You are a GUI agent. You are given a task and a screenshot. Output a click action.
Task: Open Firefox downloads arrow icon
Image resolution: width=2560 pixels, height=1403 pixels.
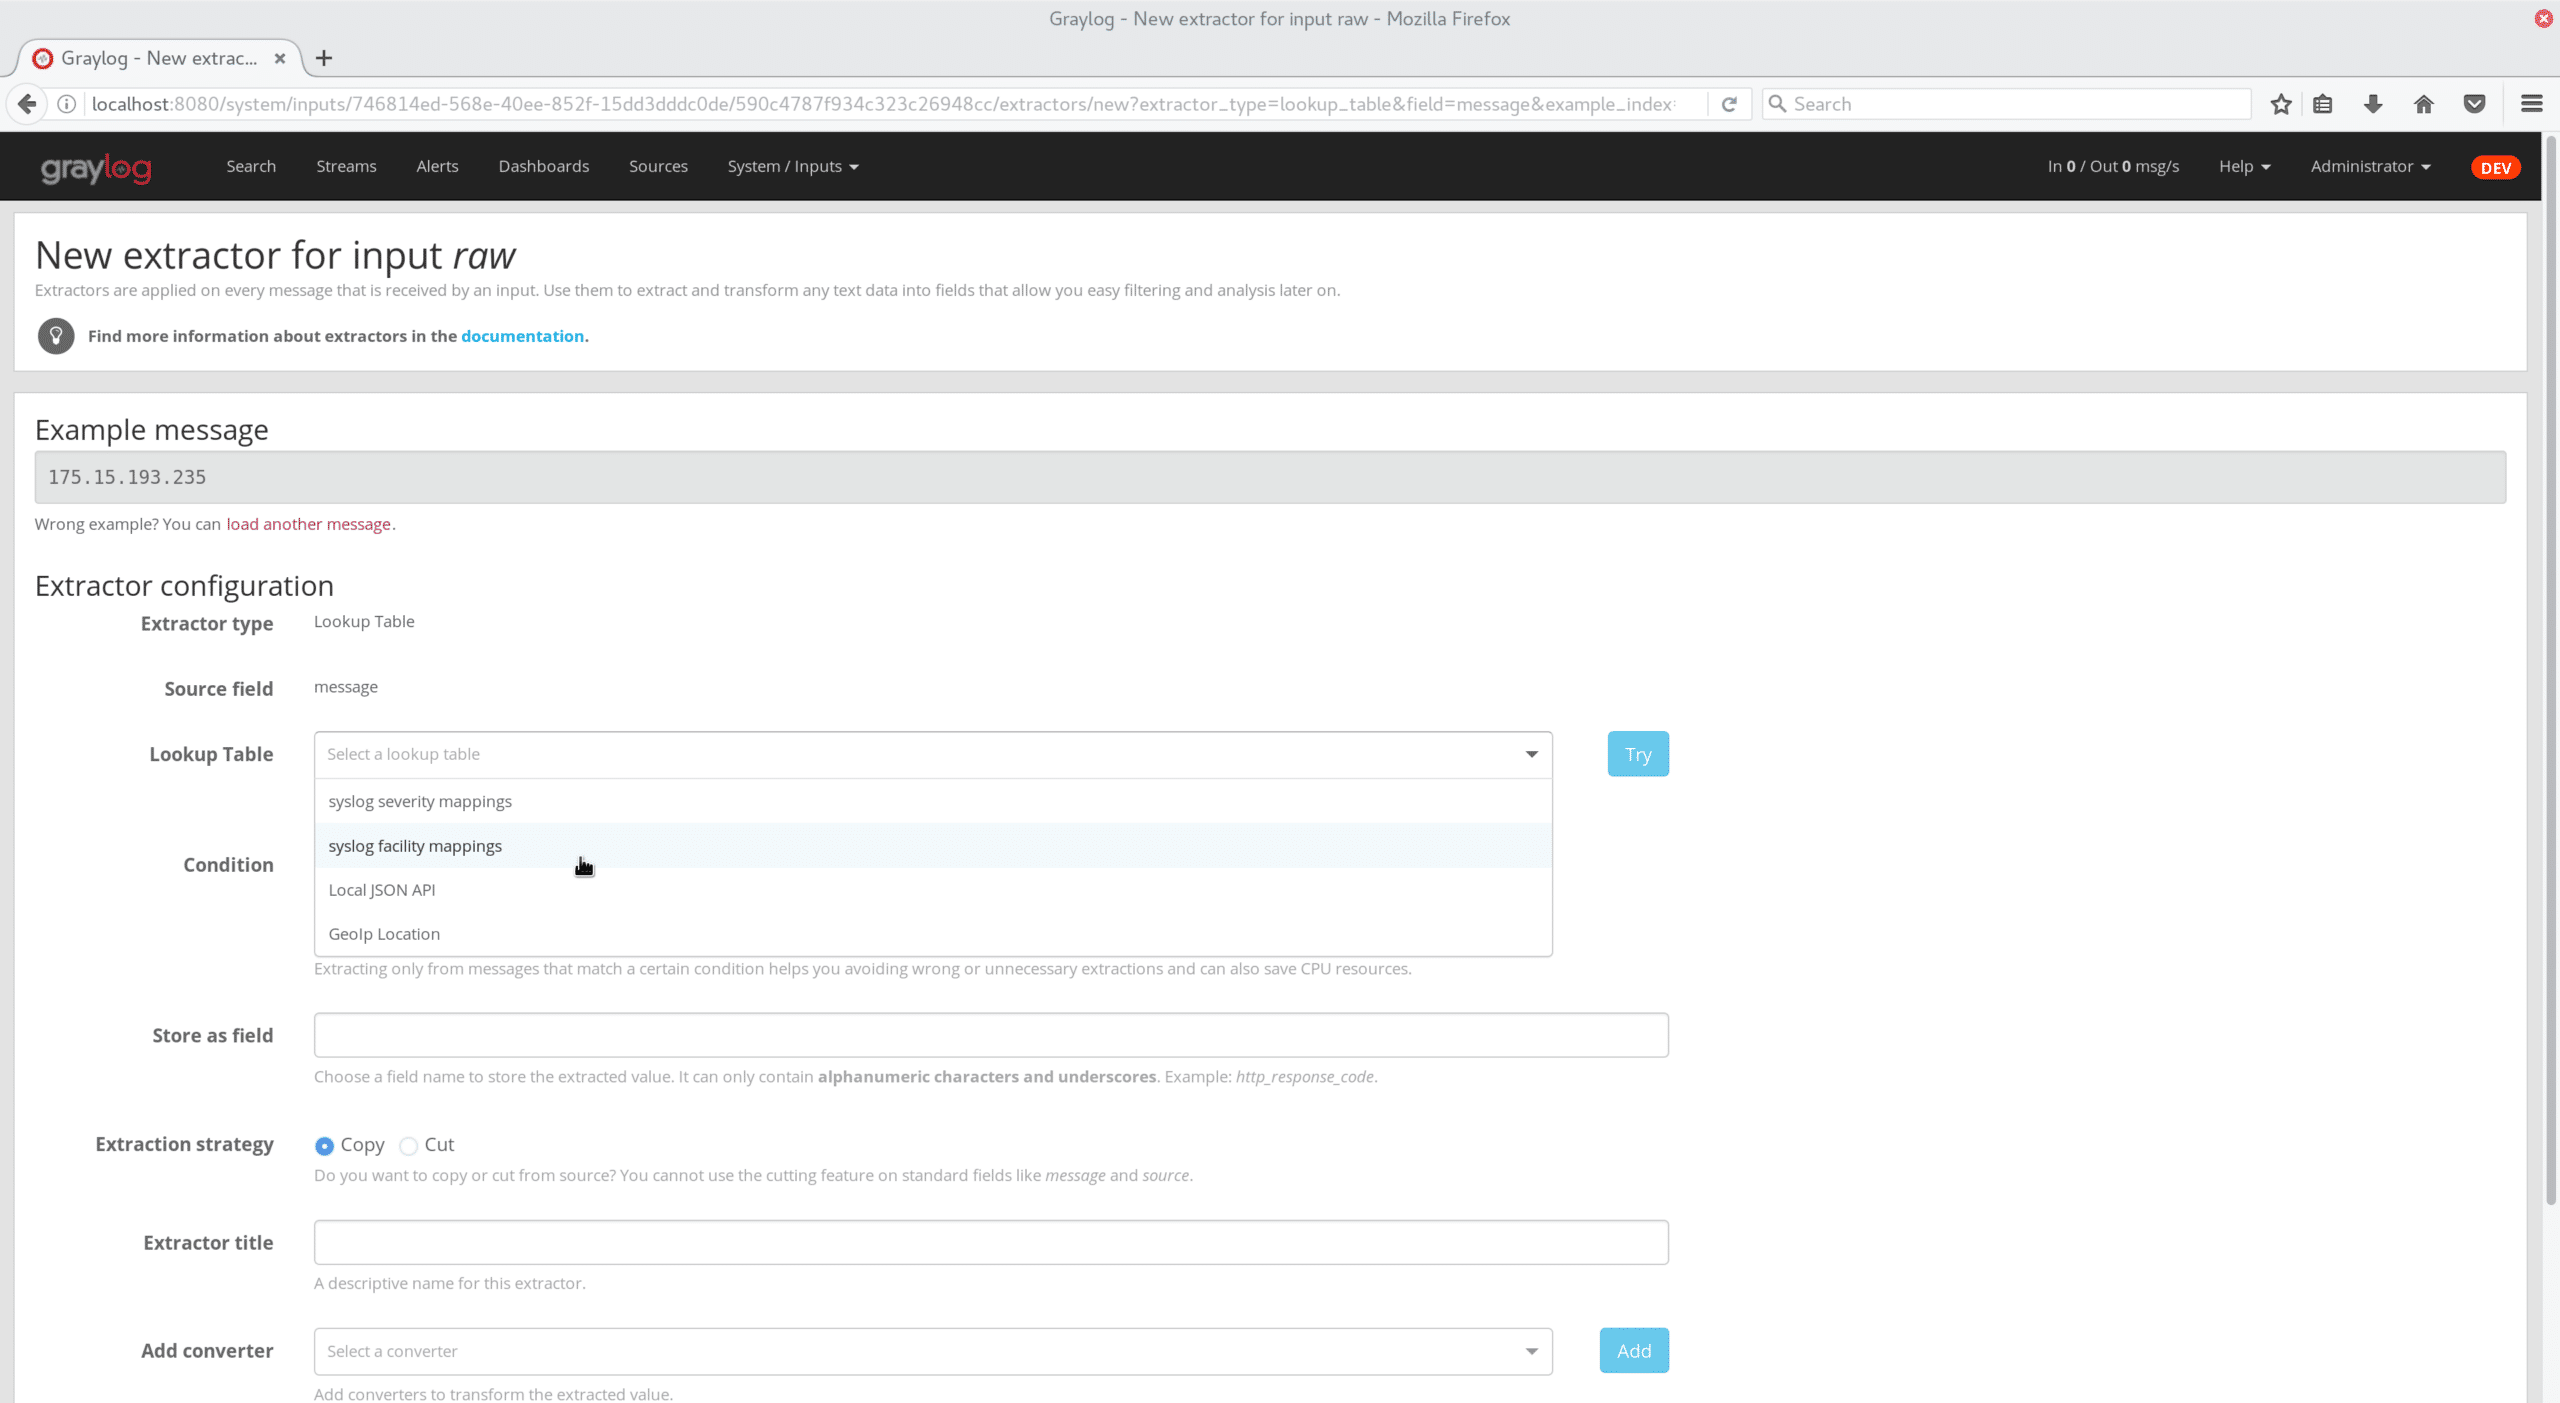(2373, 104)
